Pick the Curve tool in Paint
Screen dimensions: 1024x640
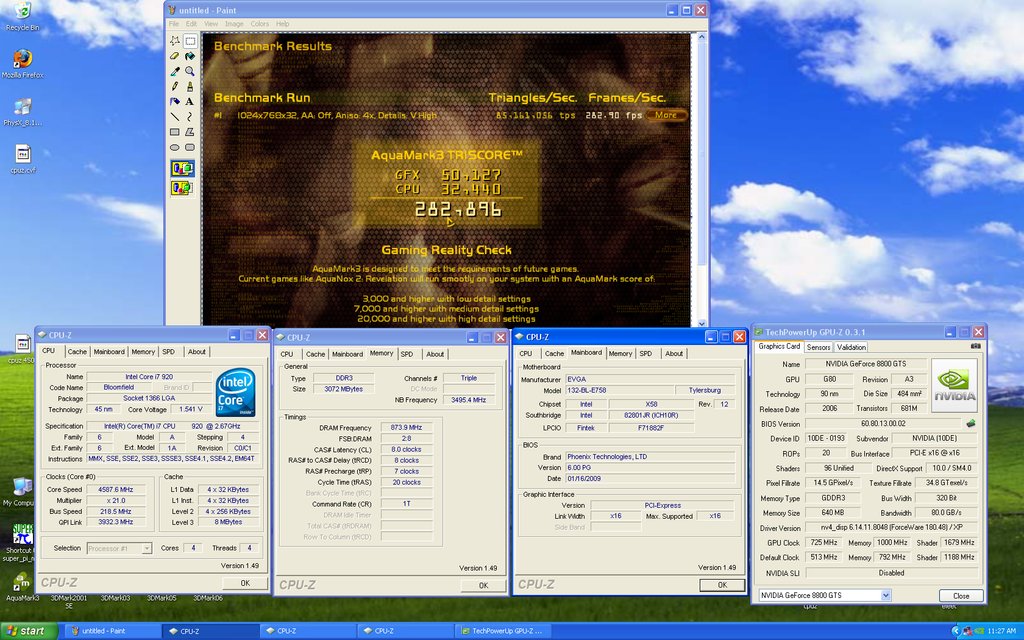click(190, 116)
